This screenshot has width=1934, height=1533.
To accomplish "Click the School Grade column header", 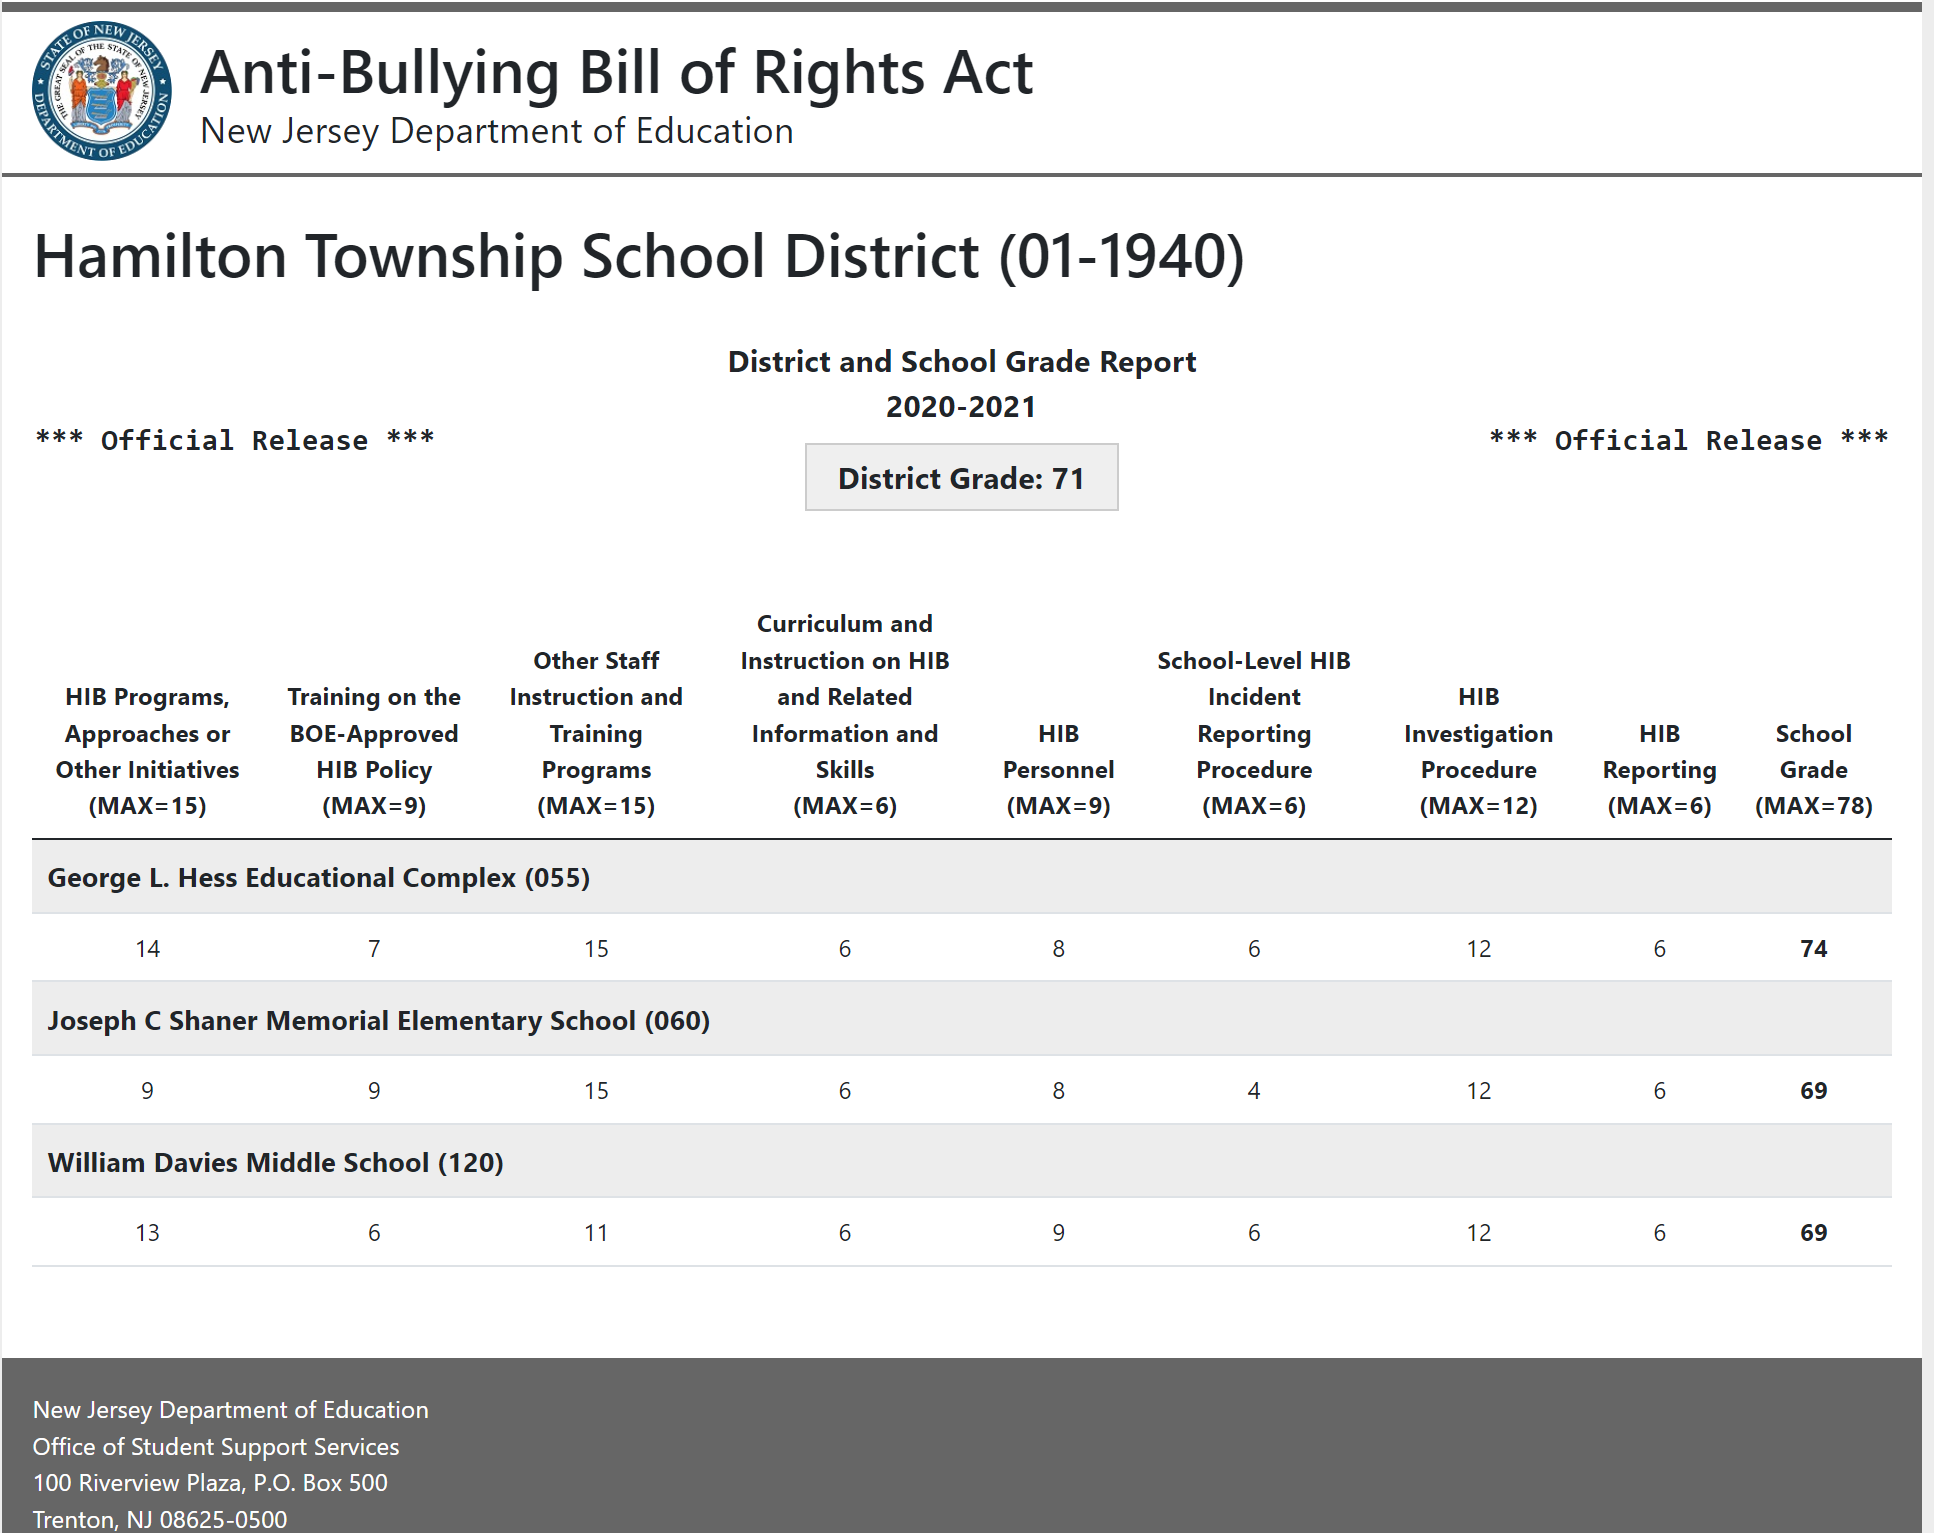I will [1812, 769].
